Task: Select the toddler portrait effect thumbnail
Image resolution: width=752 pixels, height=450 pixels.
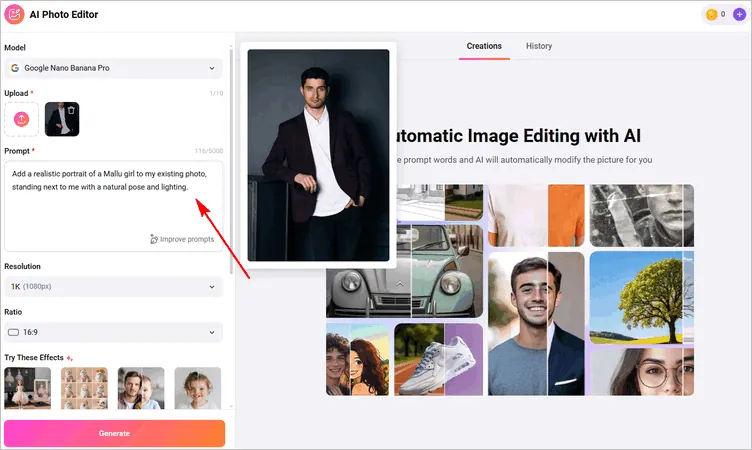Action: coord(198,388)
